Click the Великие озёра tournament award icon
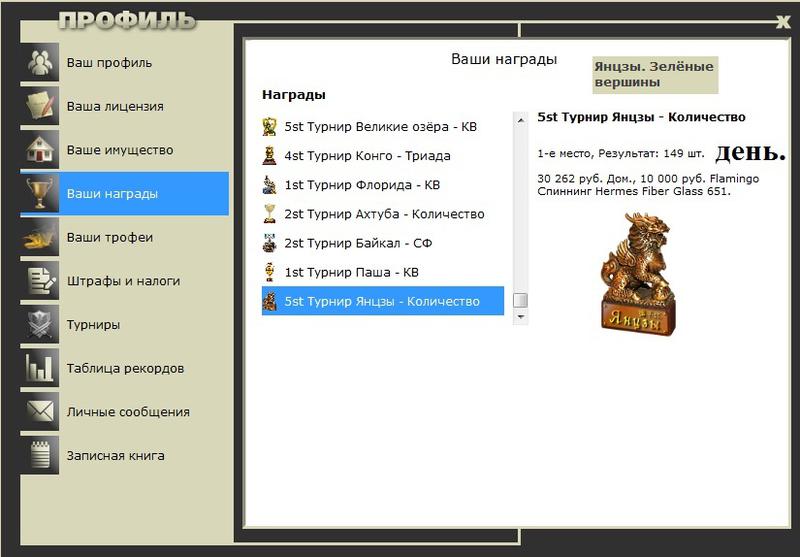Screen dimensions: 800x557 coord(269,126)
